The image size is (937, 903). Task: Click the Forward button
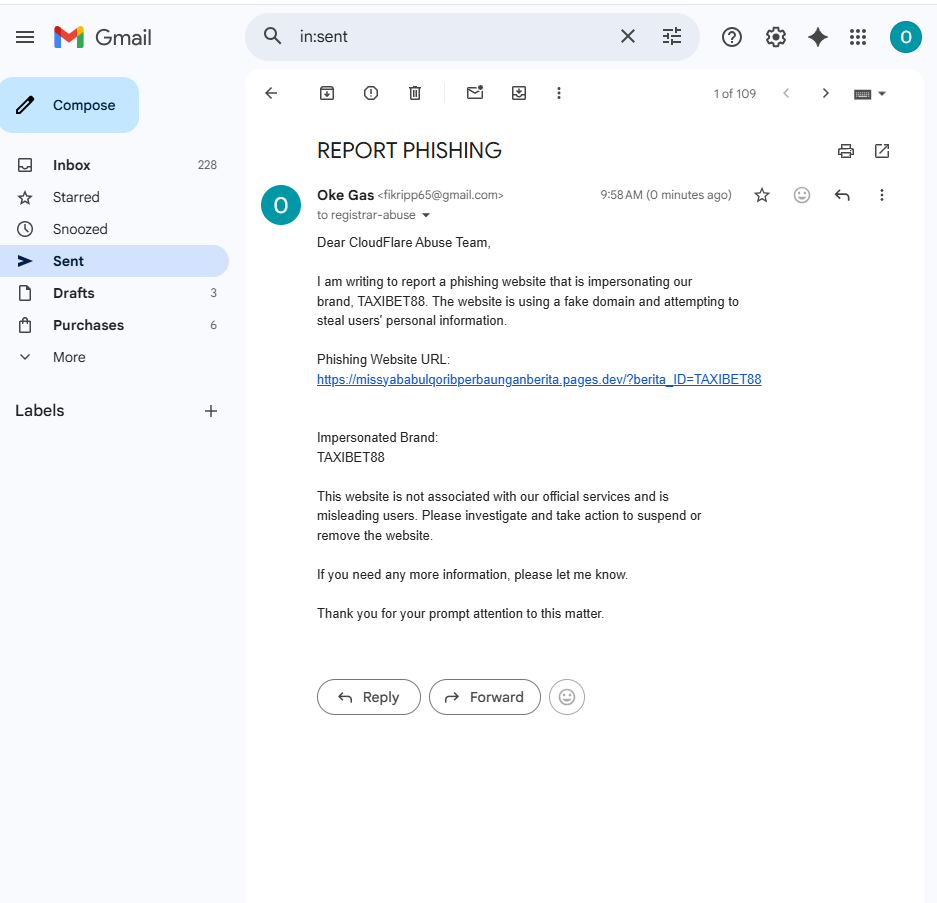(x=485, y=697)
